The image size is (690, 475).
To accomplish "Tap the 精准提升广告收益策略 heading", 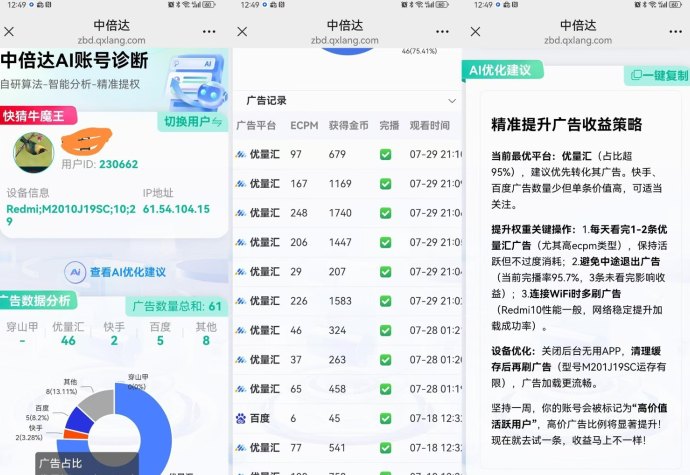I will 566,125.
